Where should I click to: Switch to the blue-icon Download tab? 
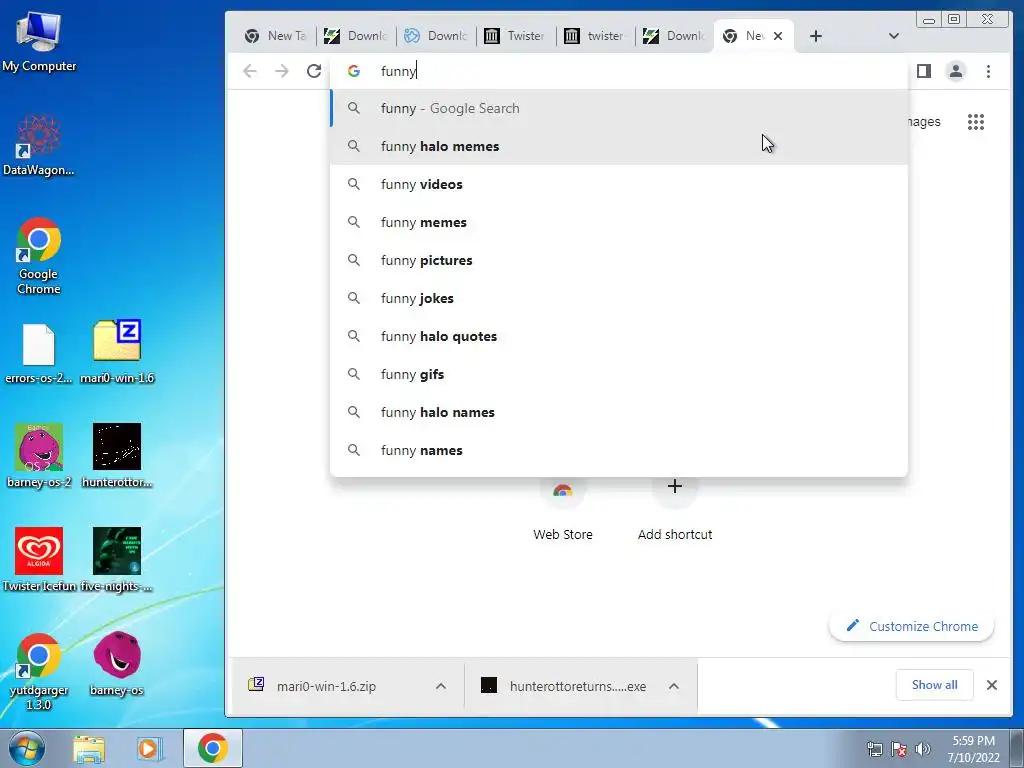(x=436, y=36)
